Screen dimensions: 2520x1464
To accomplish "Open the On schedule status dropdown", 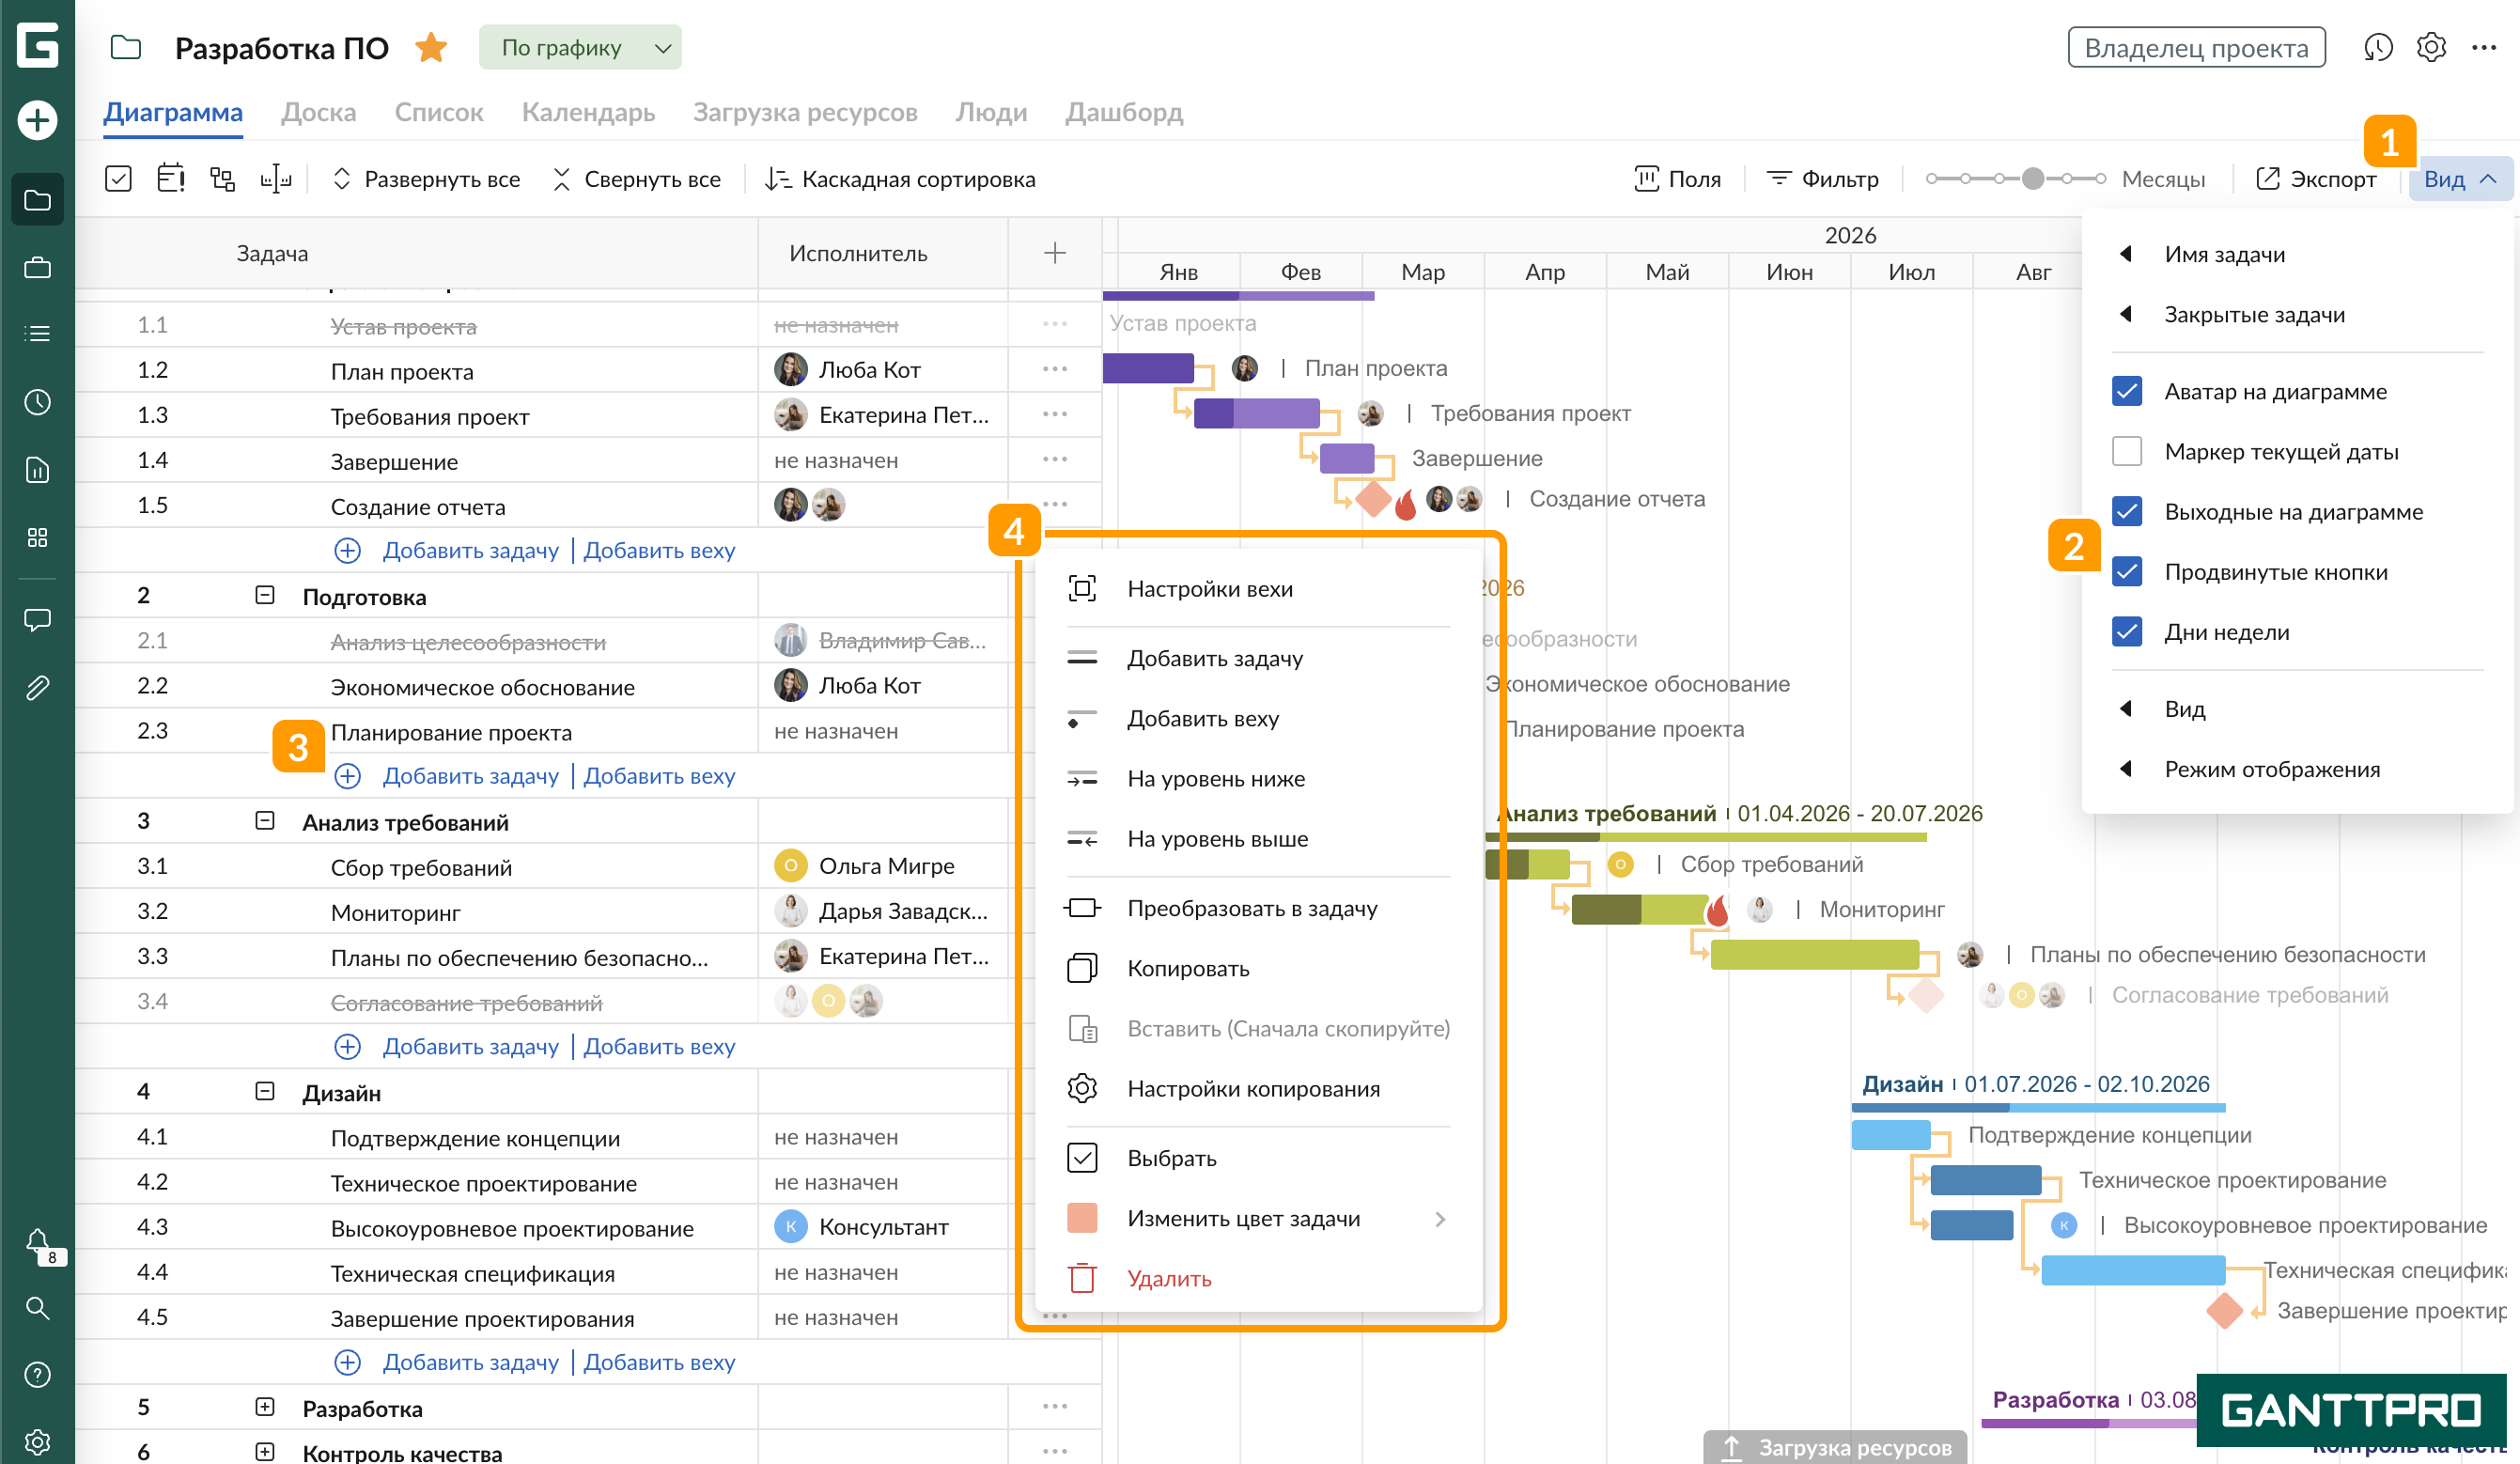I will tap(580, 47).
